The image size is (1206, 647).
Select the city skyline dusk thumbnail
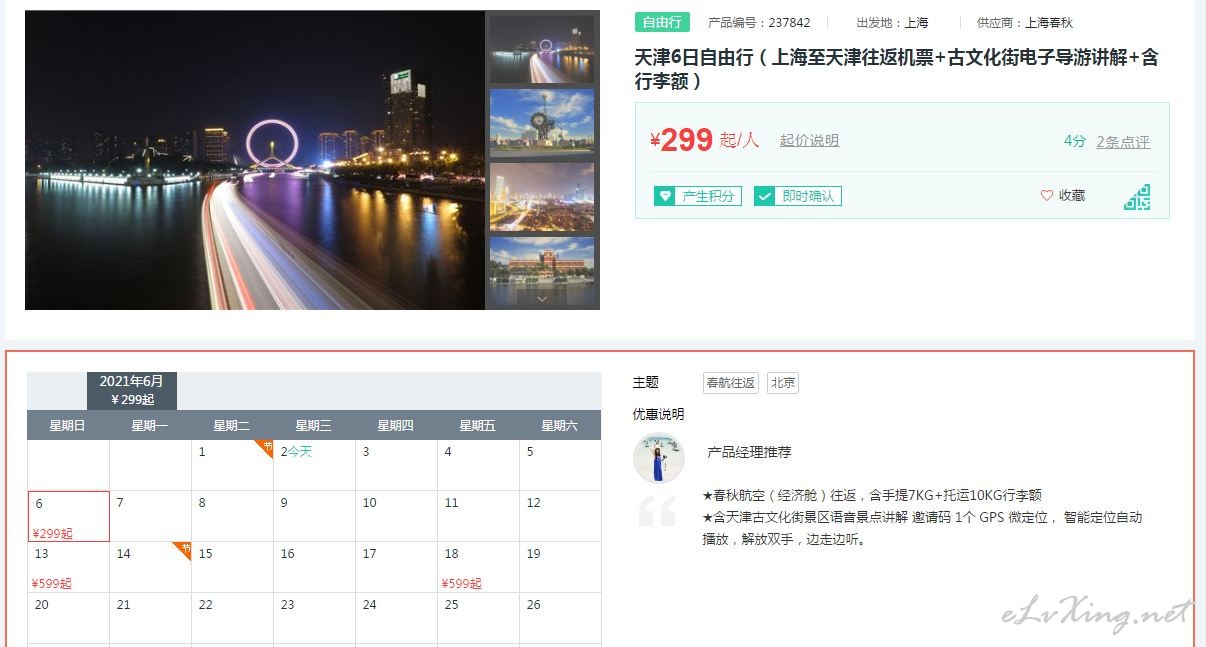pyautogui.click(x=542, y=197)
